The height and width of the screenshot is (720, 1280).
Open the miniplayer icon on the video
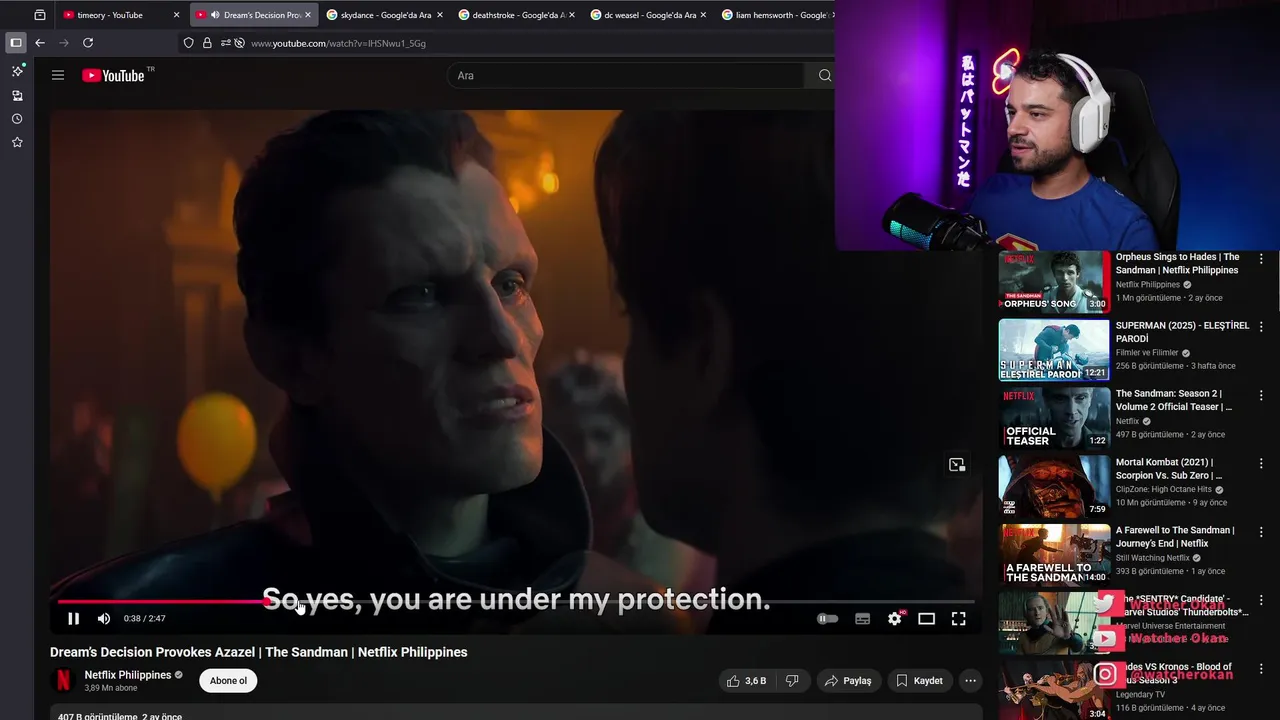pyautogui.click(x=957, y=465)
